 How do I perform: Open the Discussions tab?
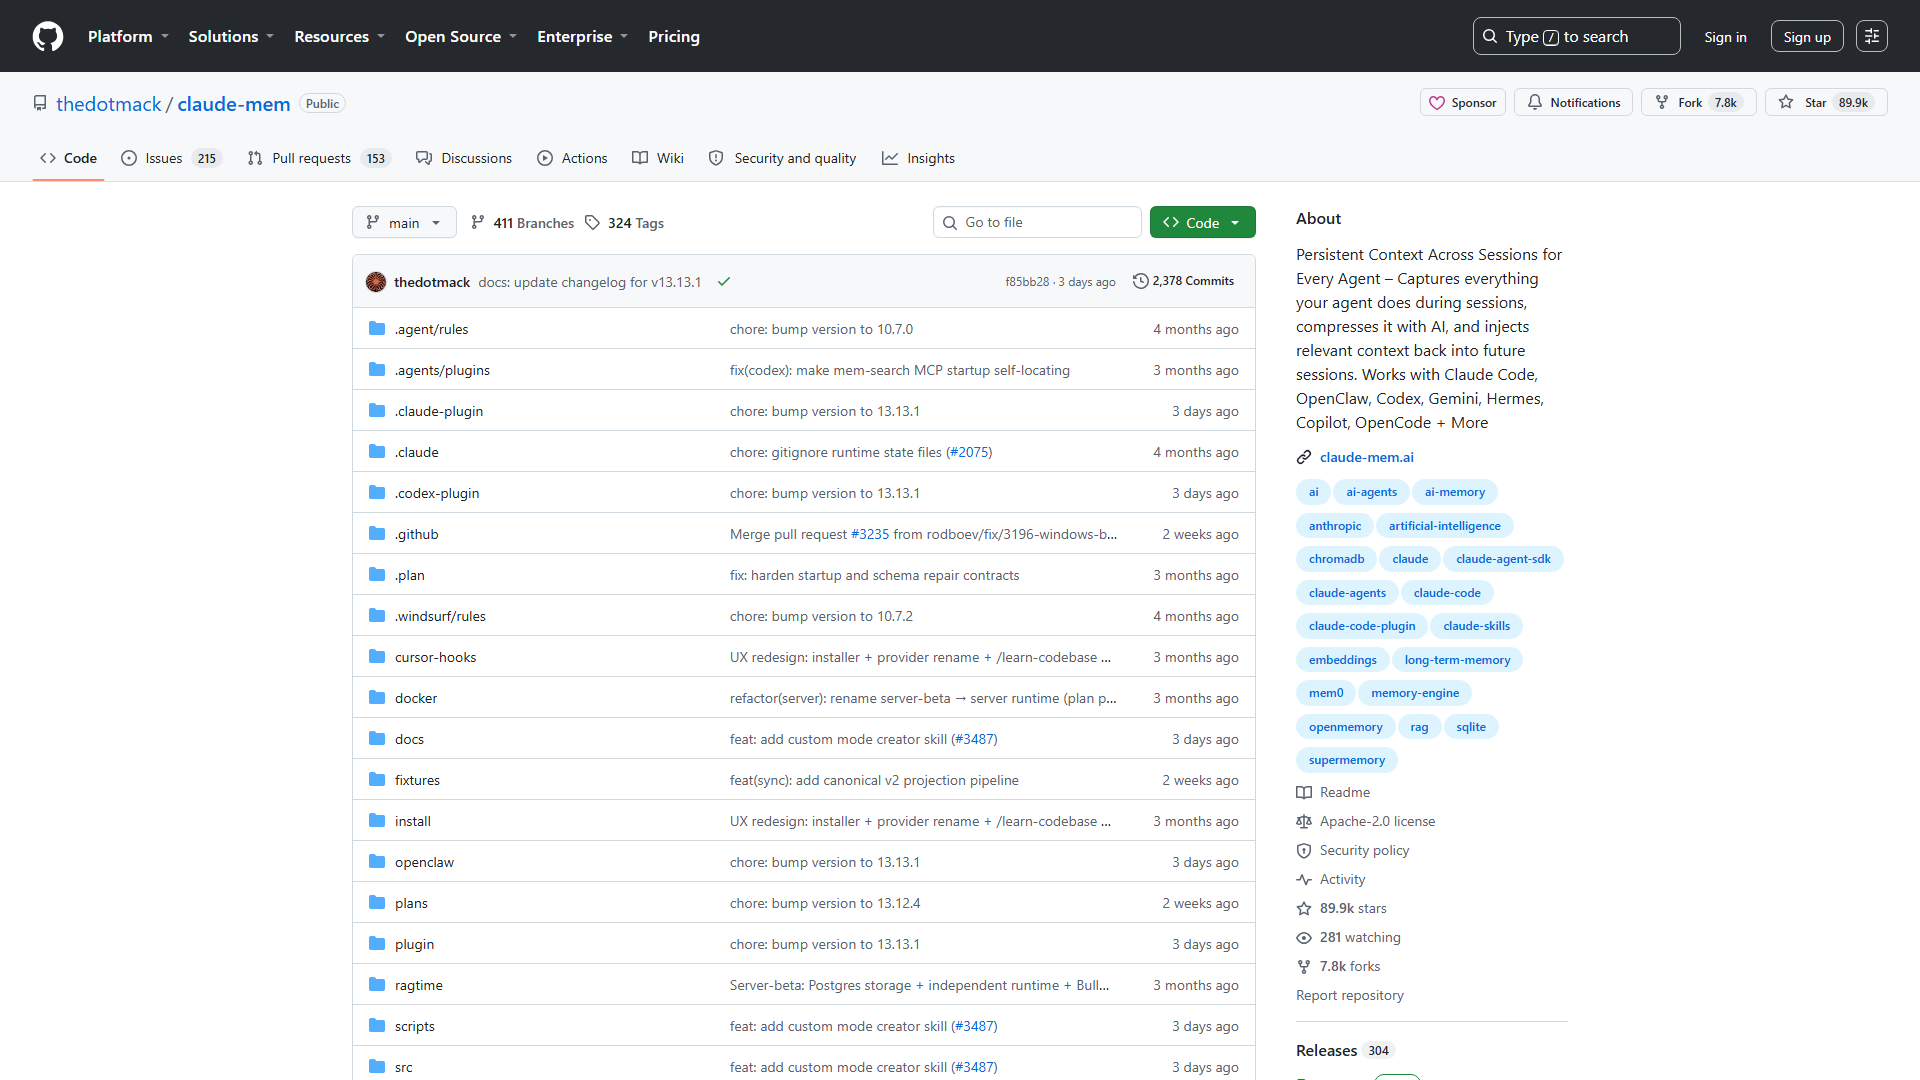464,158
